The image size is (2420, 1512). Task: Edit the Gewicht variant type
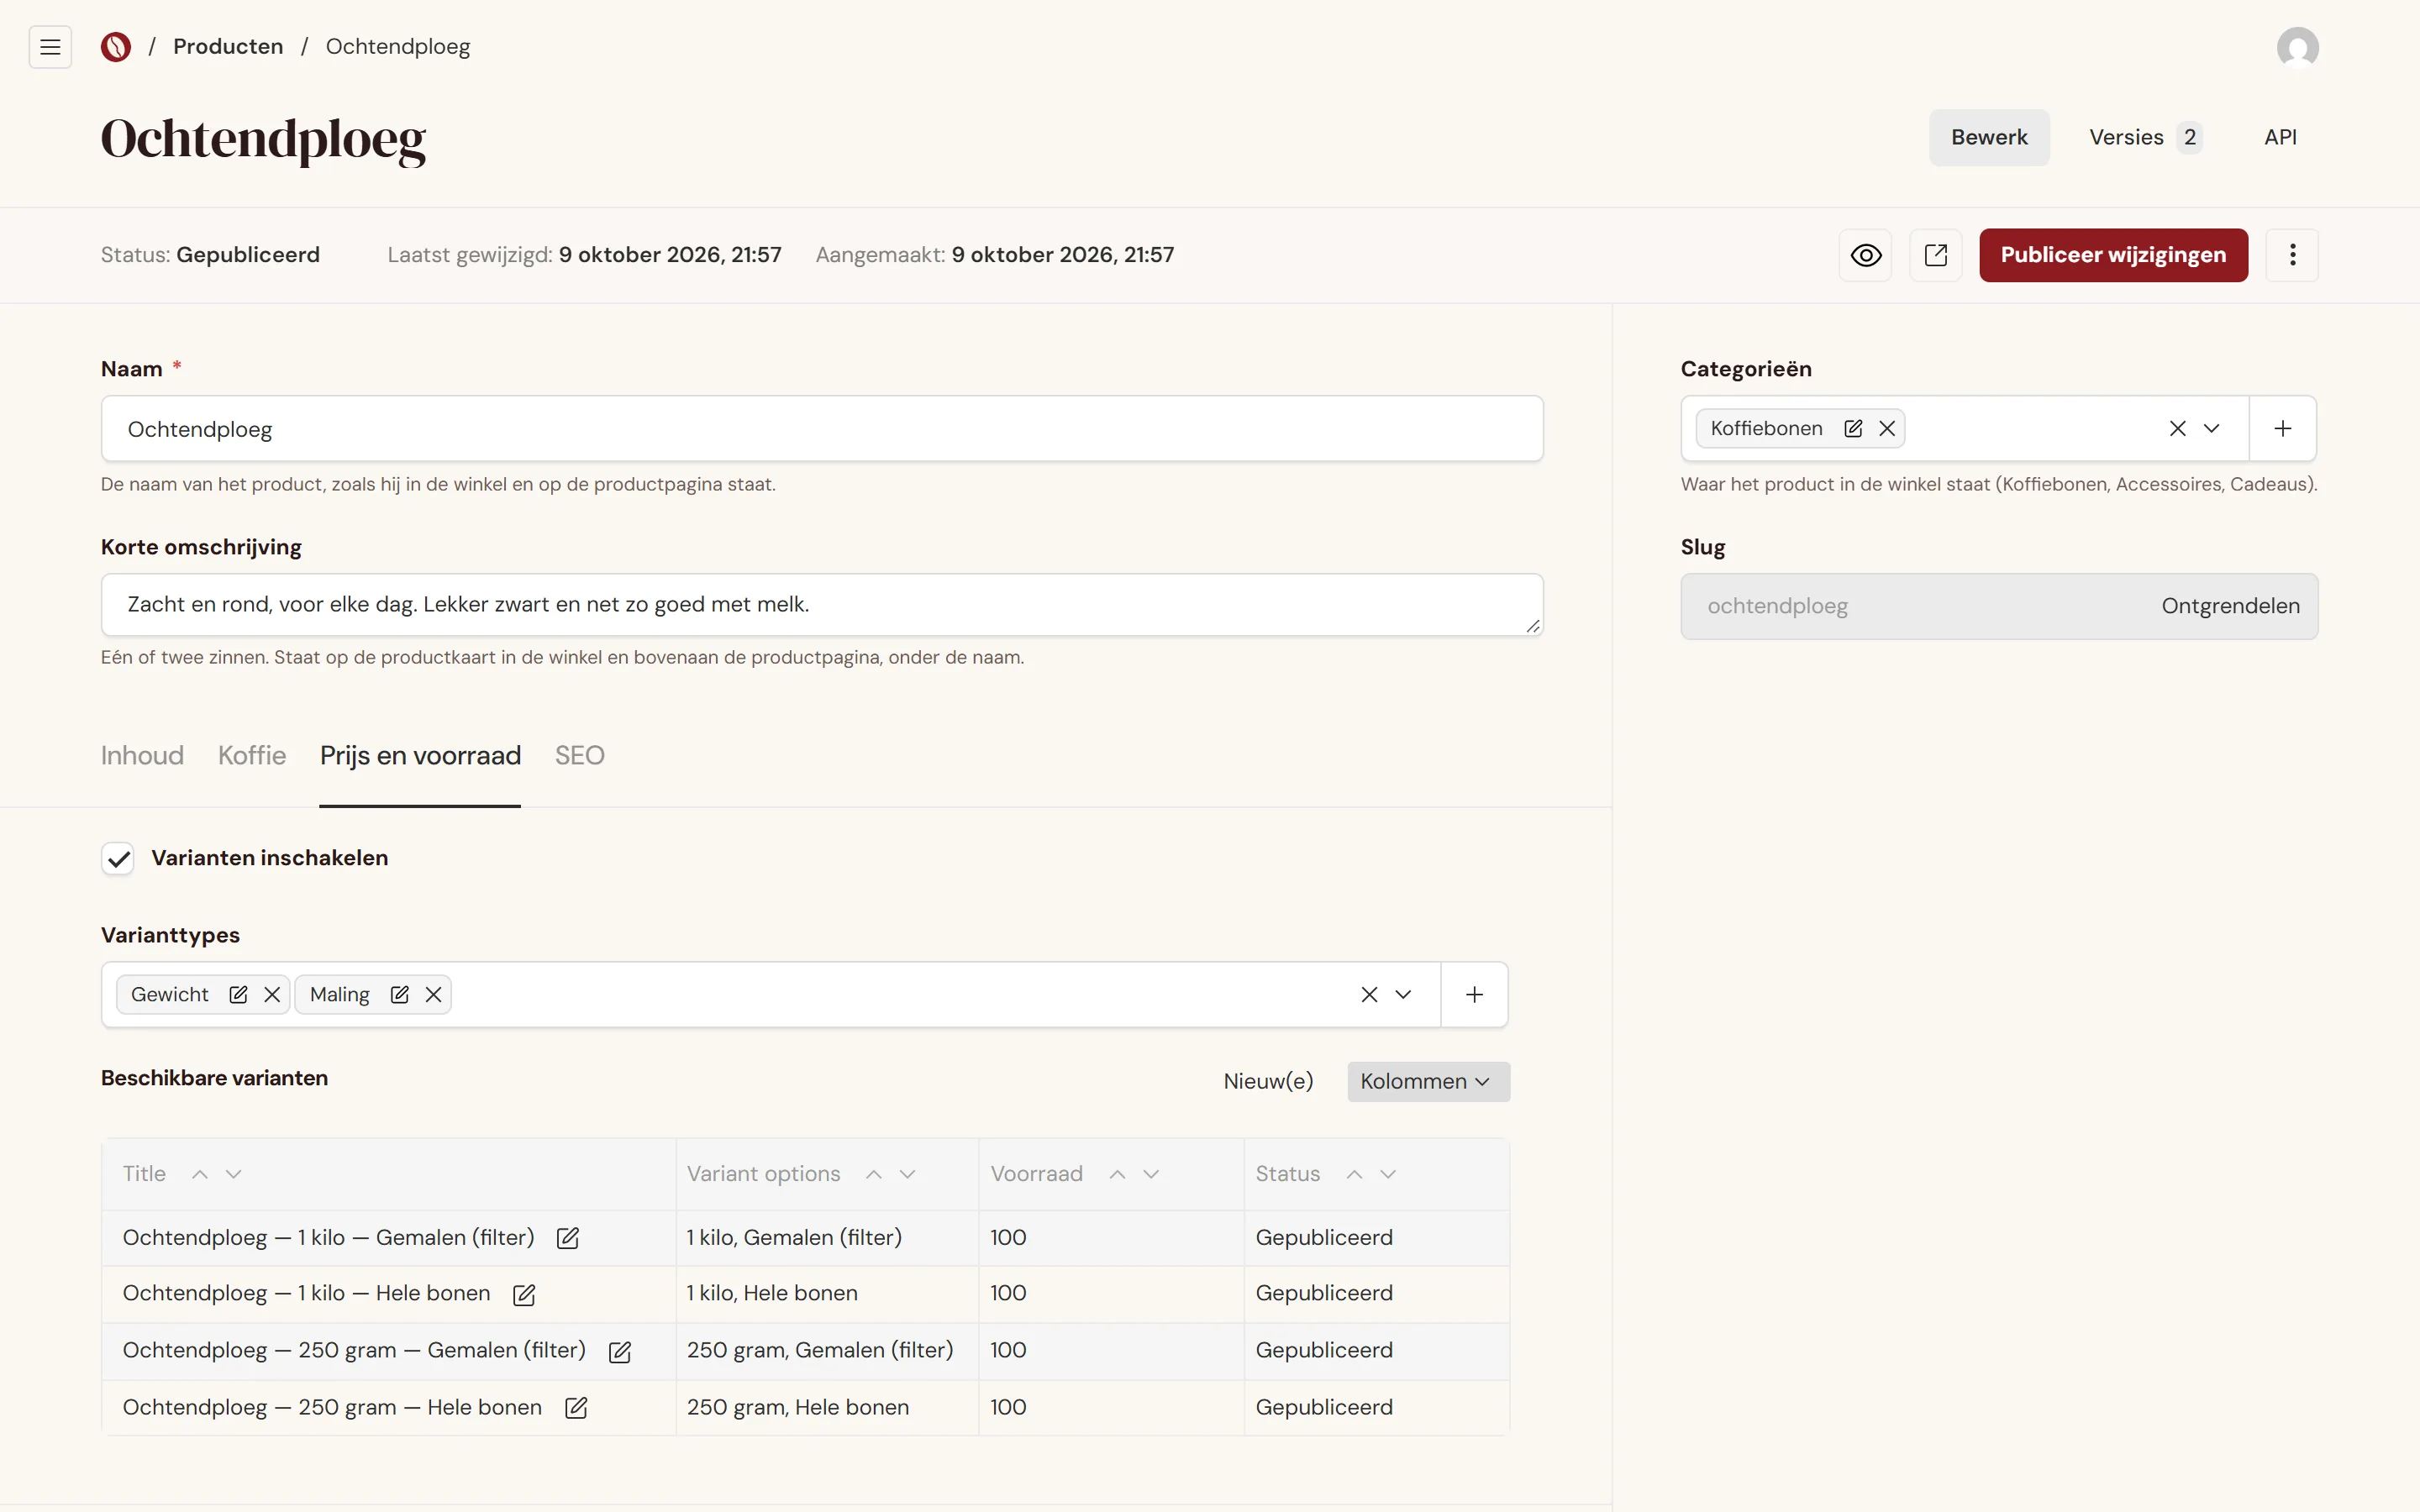[238, 994]
